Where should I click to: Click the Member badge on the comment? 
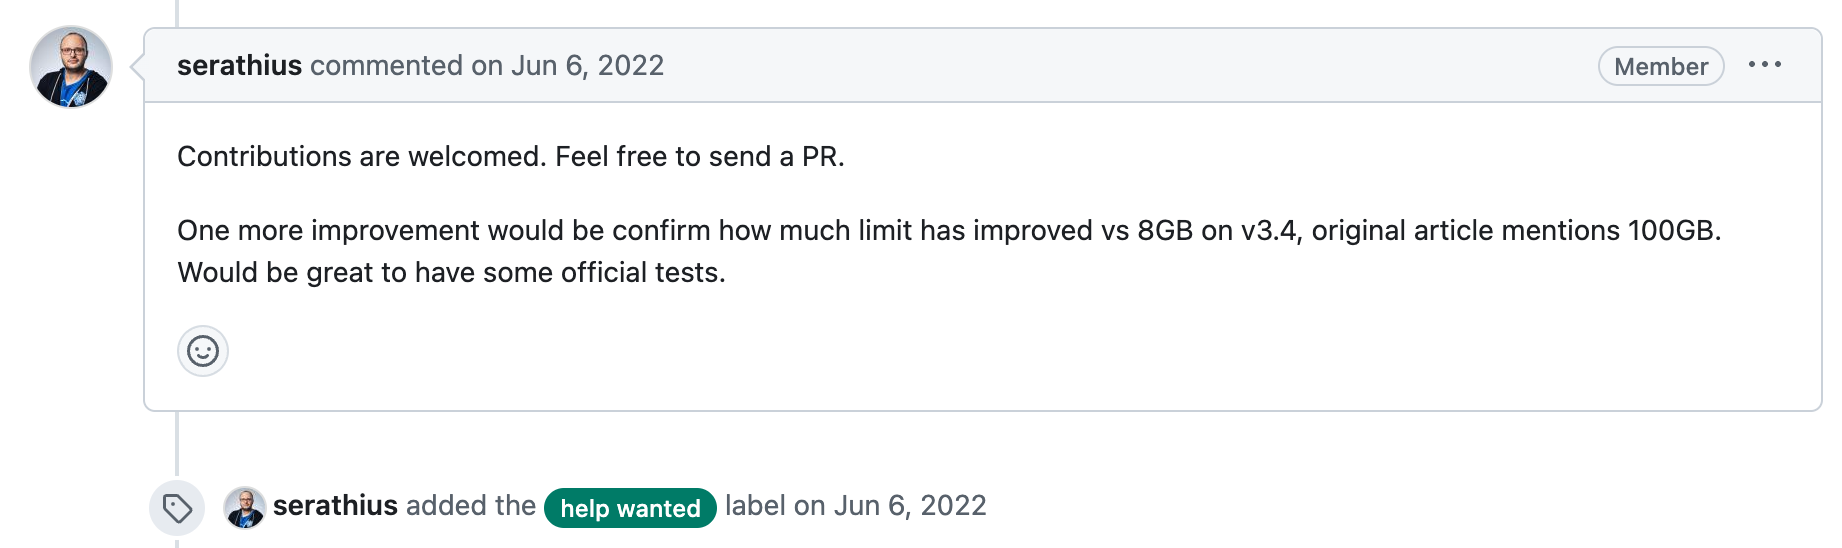[x=1661, y=66]
